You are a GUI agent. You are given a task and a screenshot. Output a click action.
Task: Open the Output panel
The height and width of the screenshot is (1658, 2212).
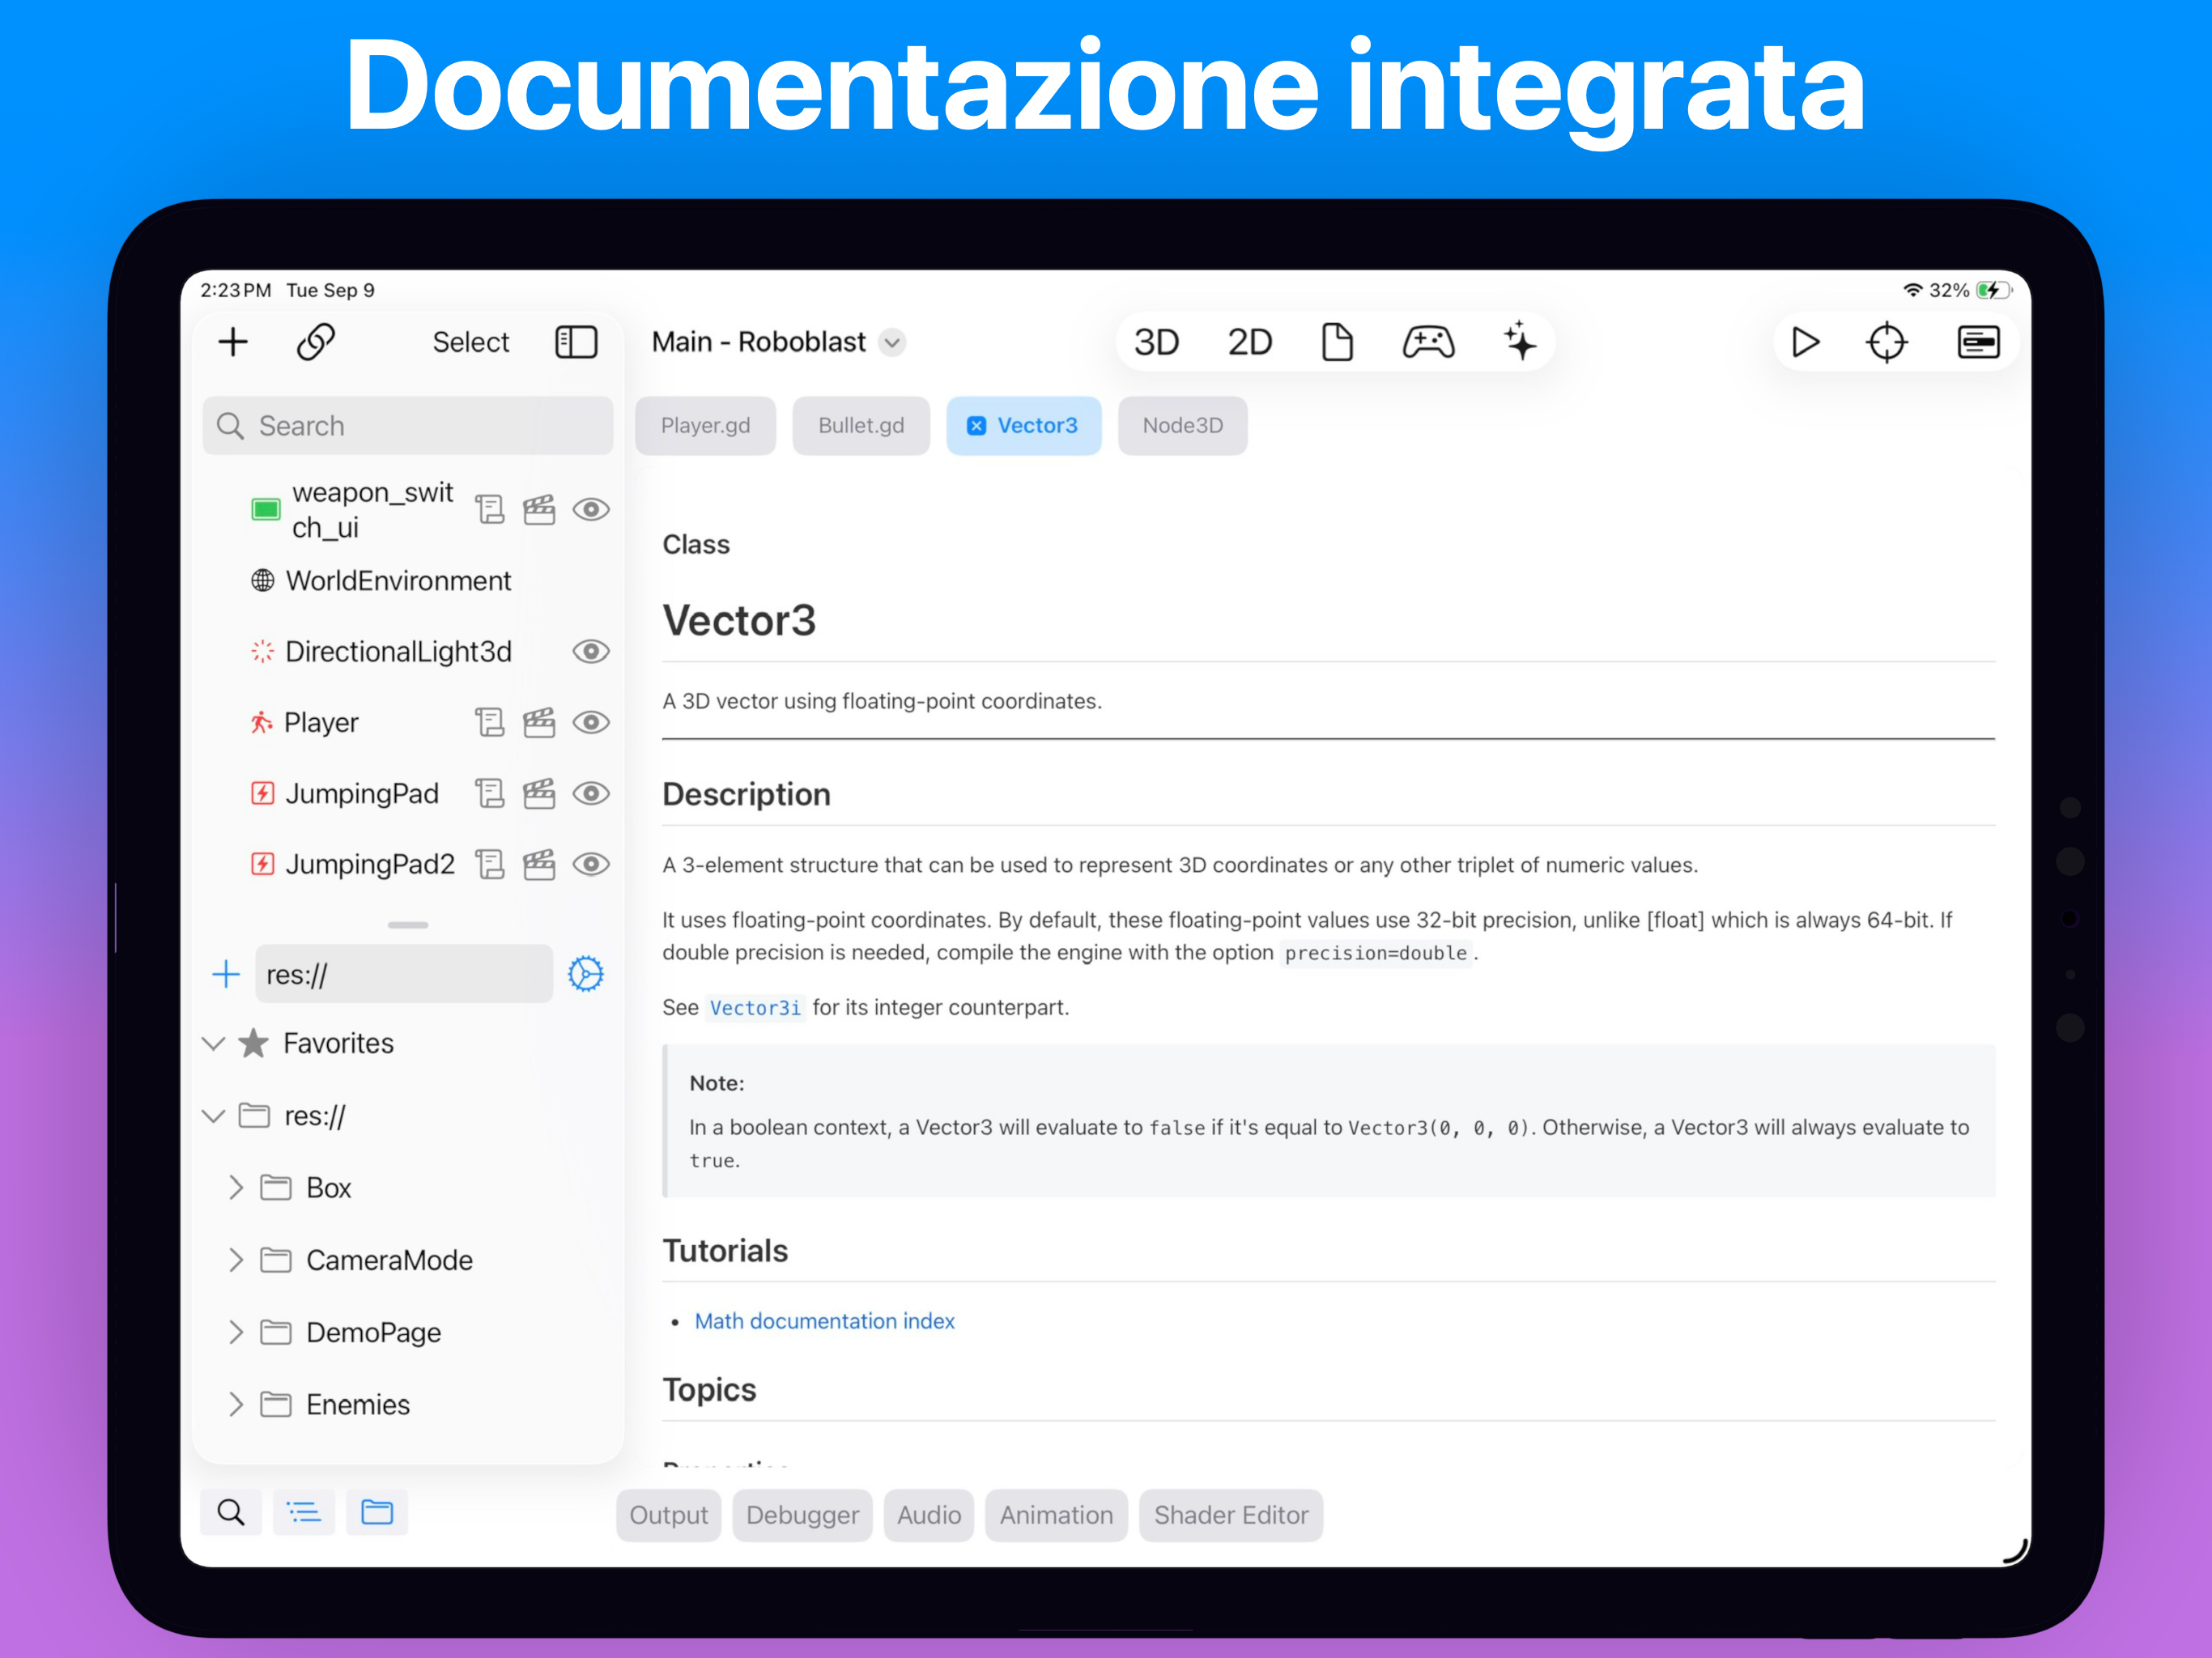(668, 1515)
